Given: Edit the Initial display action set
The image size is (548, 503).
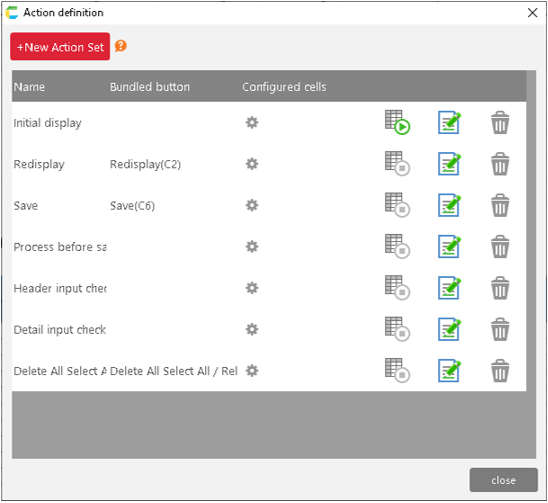Looking at the screenshot, I should point(449,122).
